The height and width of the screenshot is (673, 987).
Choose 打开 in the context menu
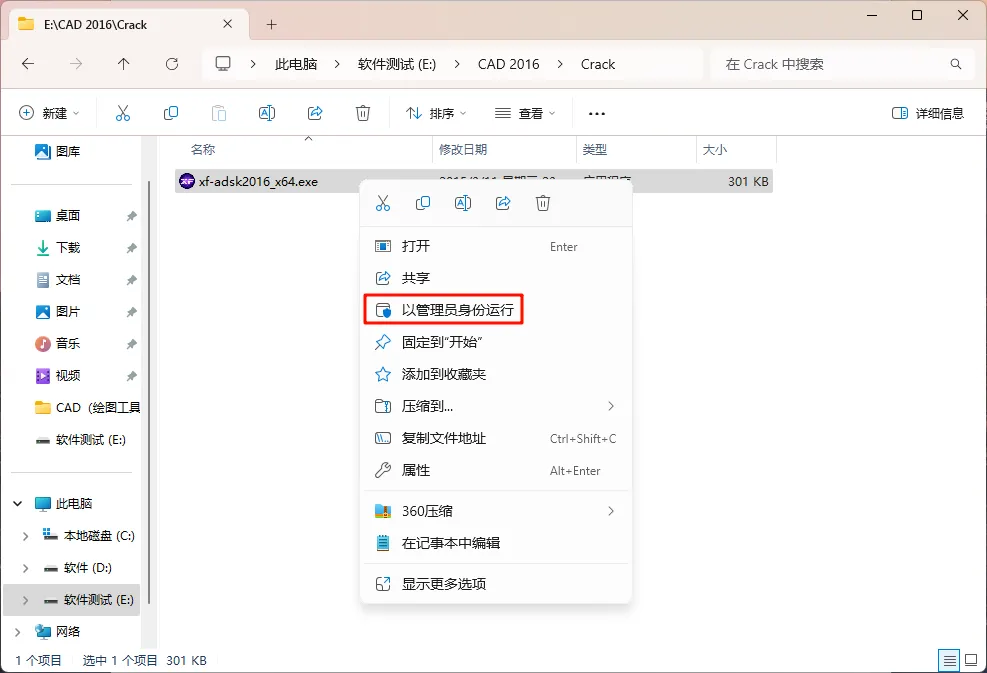tap(496, 246)
